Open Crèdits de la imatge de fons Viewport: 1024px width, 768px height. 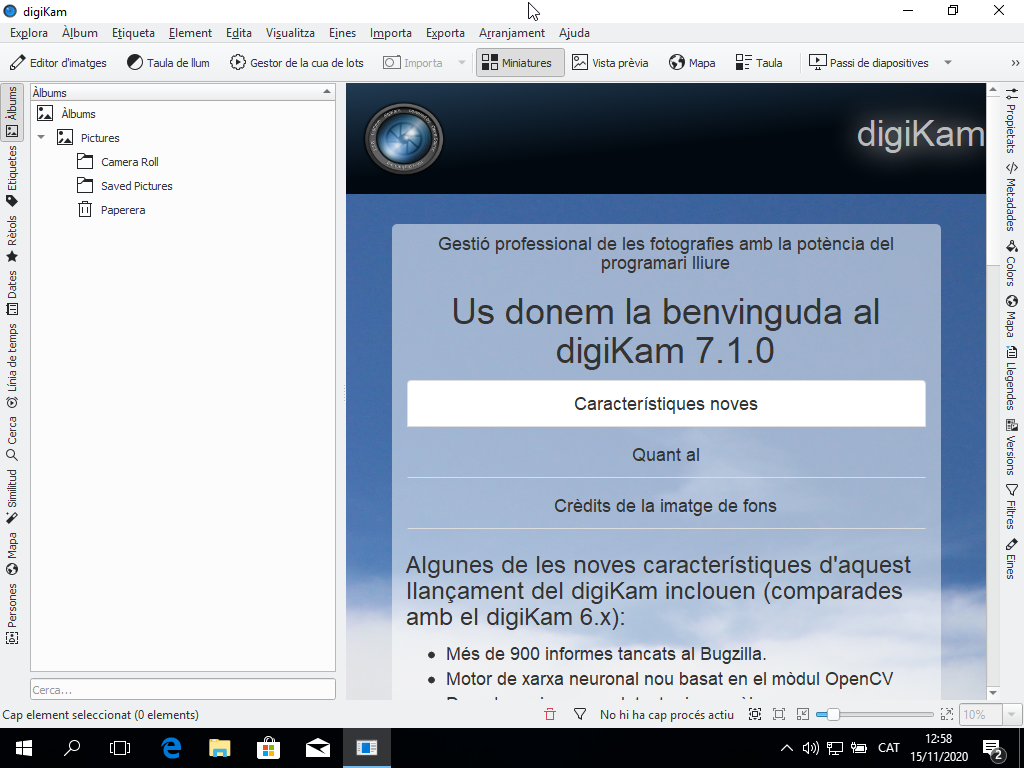[666, 505]
